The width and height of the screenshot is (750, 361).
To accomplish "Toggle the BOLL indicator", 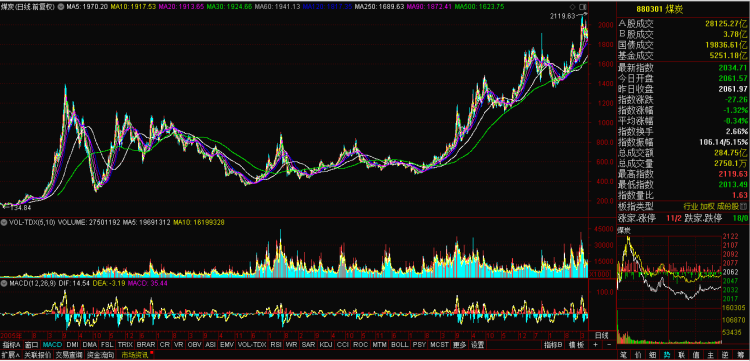I will tap(400, 345).
